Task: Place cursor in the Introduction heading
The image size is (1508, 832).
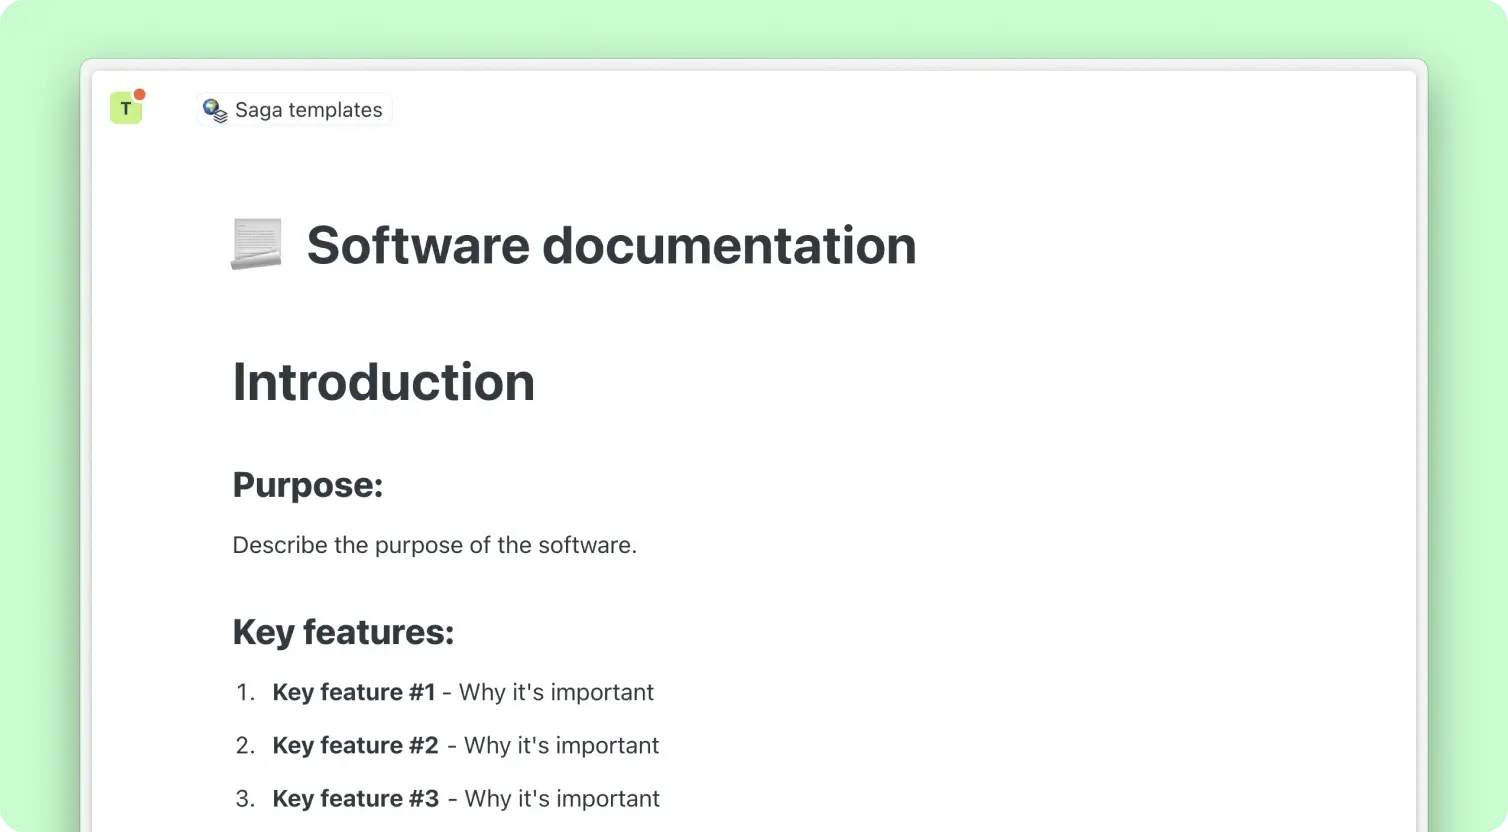Action: pyautogui.click(x=383, y=382)
